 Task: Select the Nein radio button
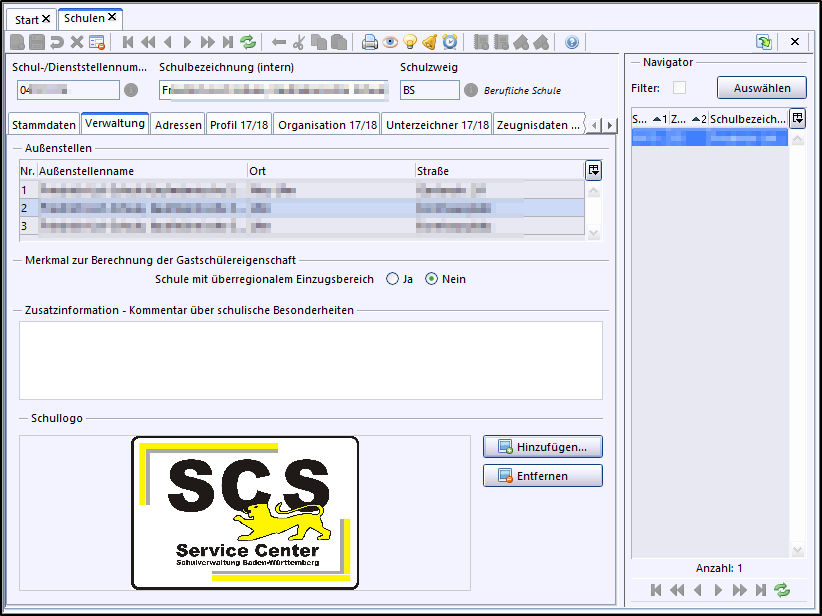(x=432, y=279)
